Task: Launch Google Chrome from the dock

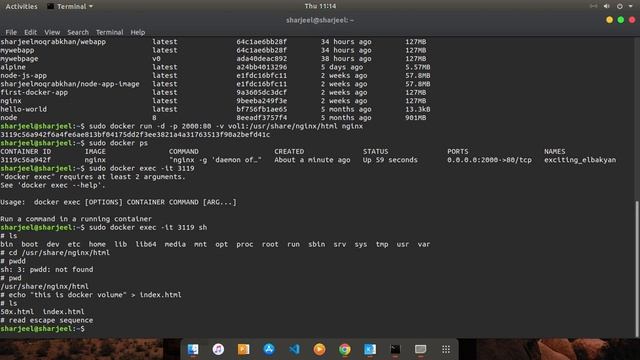Action: click(x=344, y=349)
